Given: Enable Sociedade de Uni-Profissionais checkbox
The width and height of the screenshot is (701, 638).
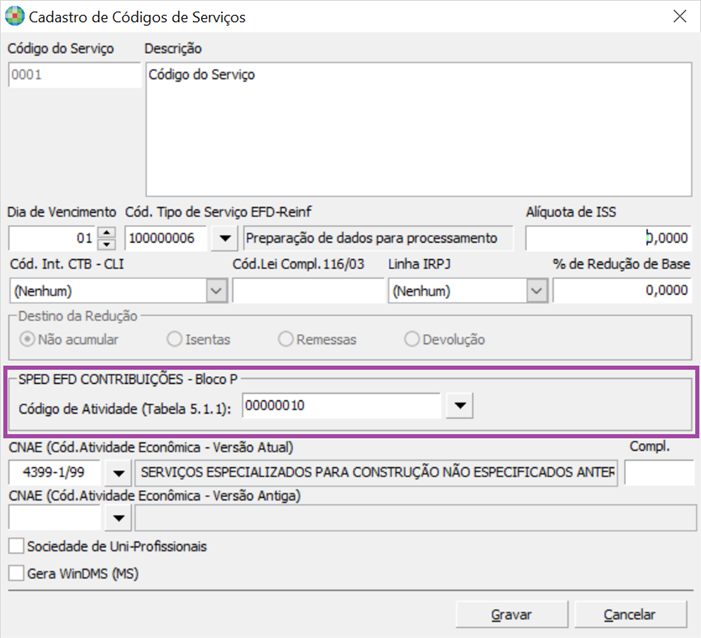Looking at the screenshot, I should tap(15, 546).
